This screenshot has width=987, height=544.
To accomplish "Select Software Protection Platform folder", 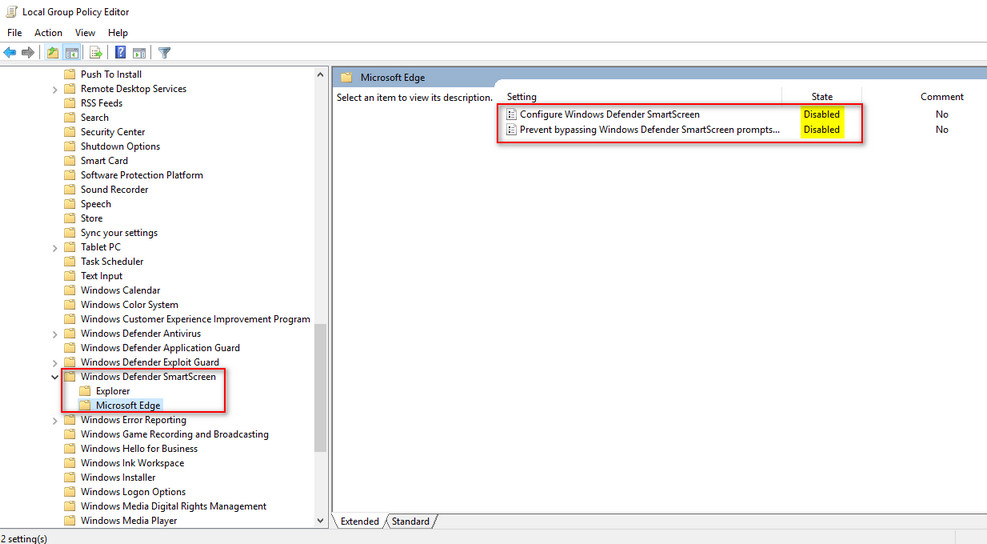I will pos(142,175).
